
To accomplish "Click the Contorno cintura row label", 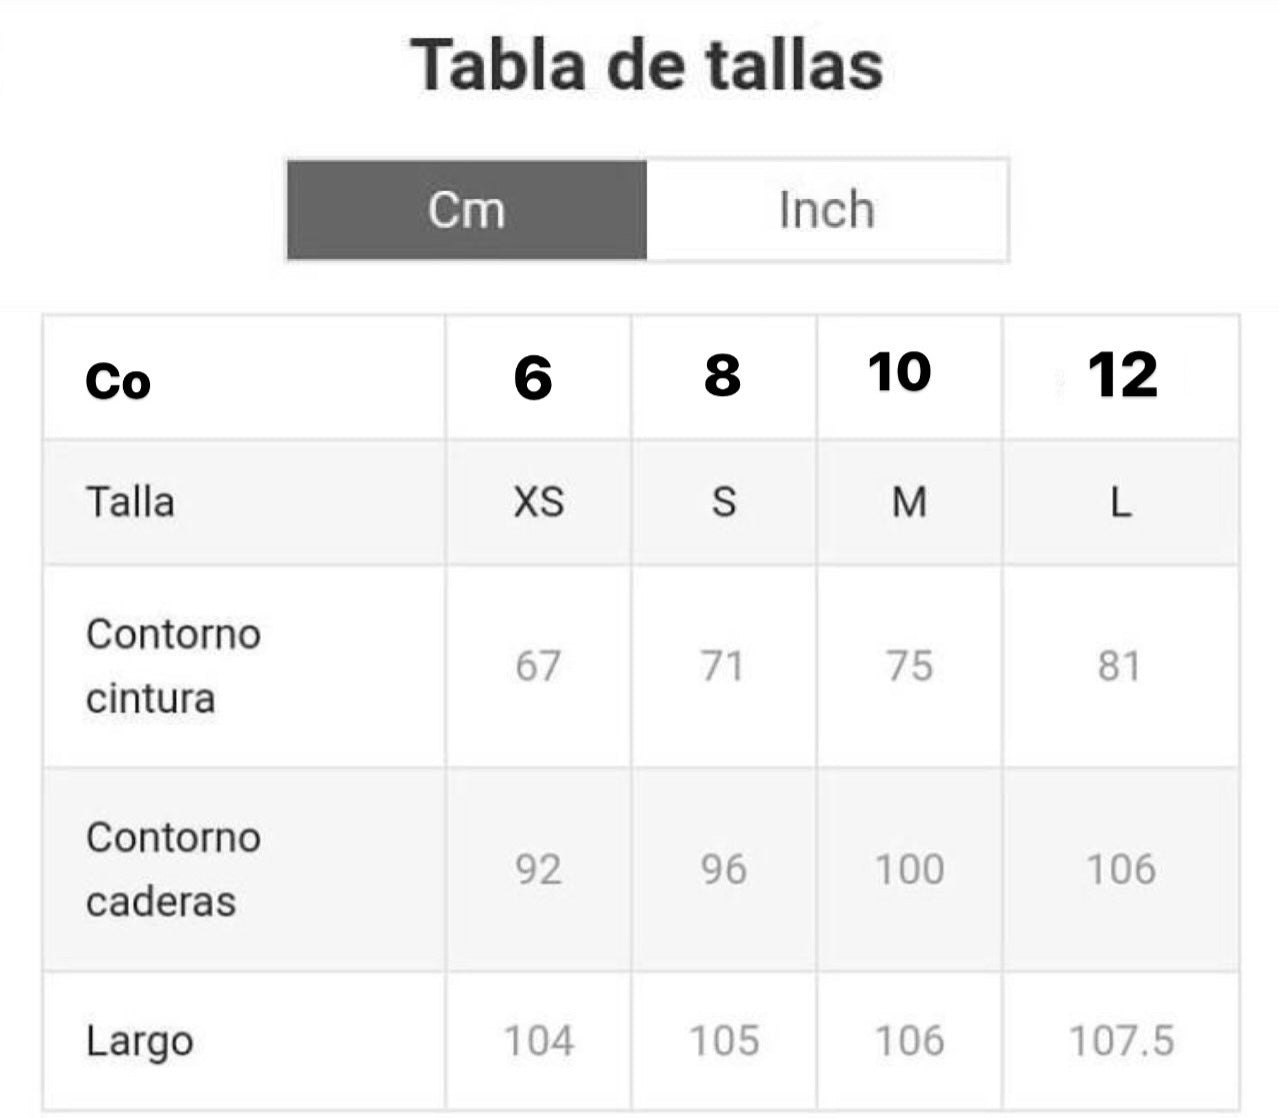I will pyautogui.click(x=173, y=666).
